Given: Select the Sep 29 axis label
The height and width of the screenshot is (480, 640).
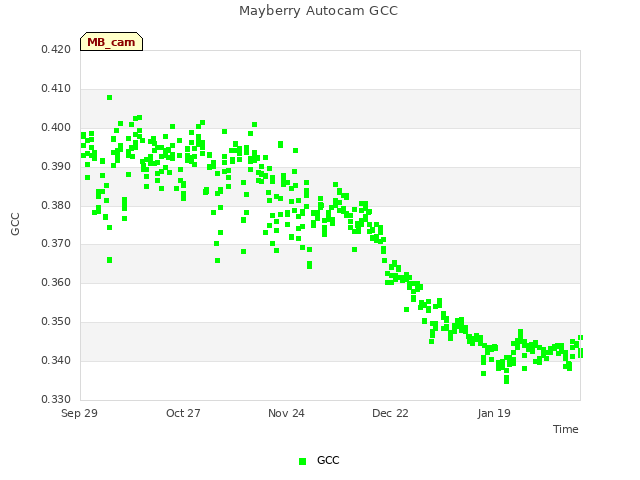Looking at the screenshot, I should point(80,413).
